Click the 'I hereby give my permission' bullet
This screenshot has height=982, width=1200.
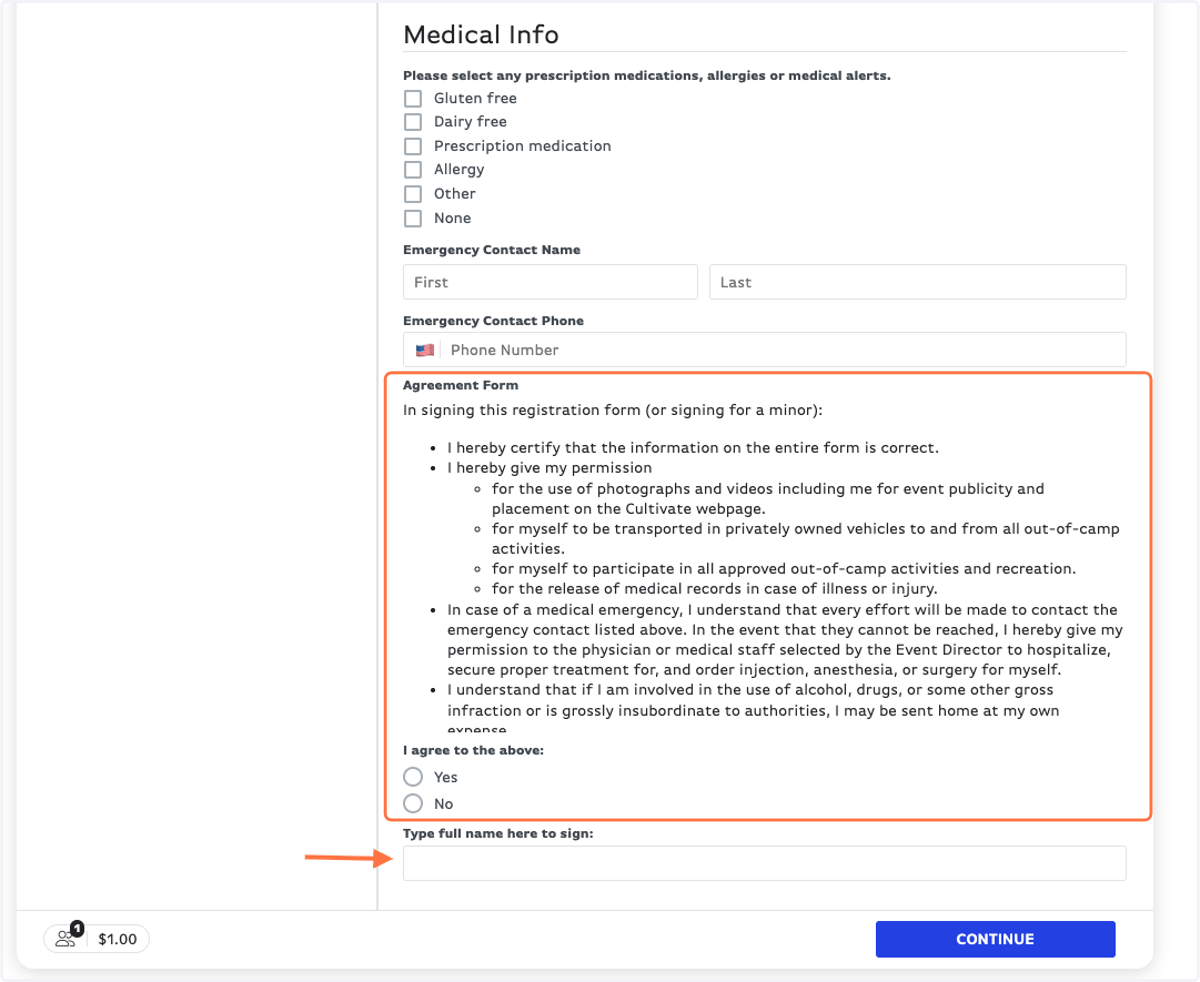click(549, 467)
